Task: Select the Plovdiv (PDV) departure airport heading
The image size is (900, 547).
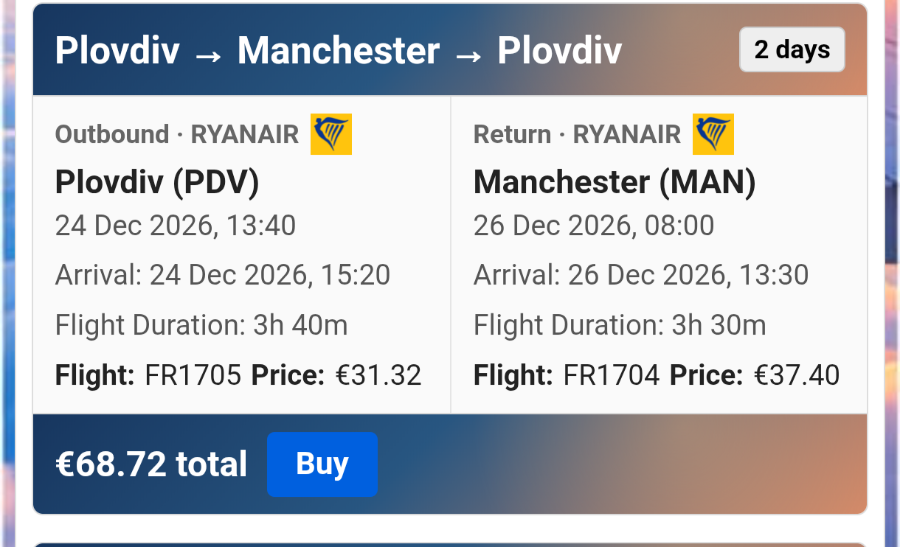Action: 157,182
